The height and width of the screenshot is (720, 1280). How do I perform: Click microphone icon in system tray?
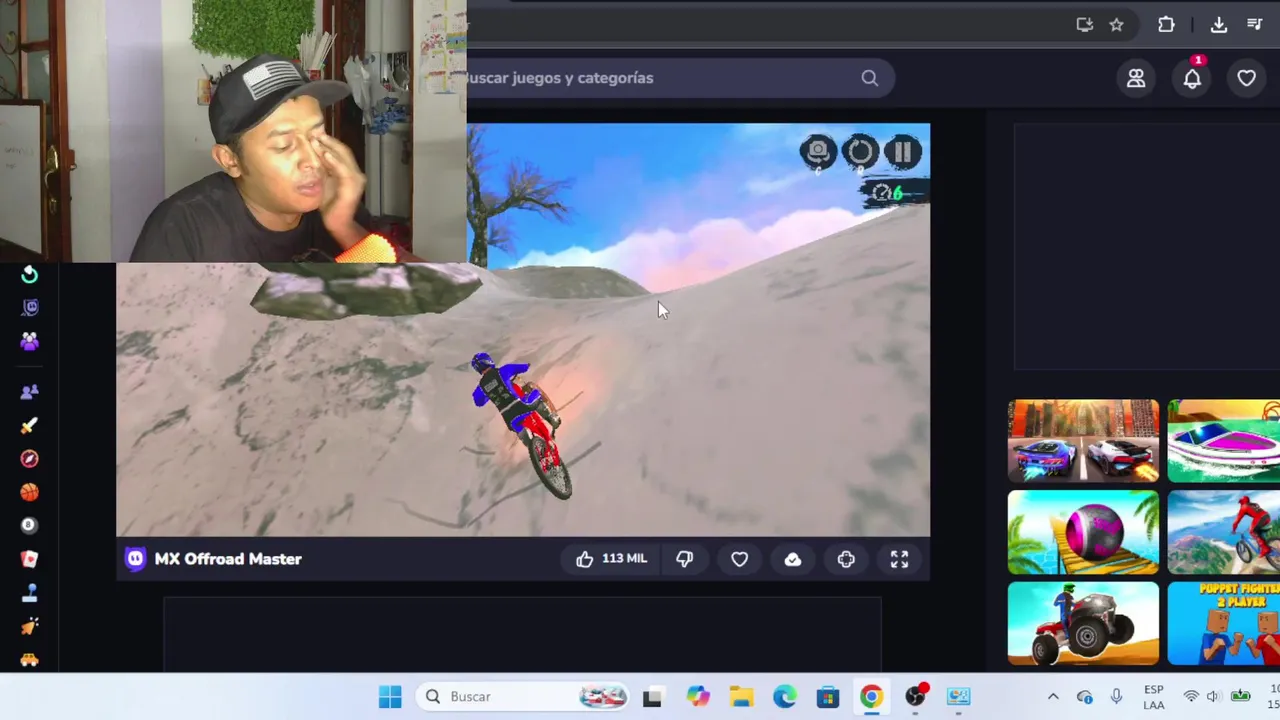coord(1116,697)
